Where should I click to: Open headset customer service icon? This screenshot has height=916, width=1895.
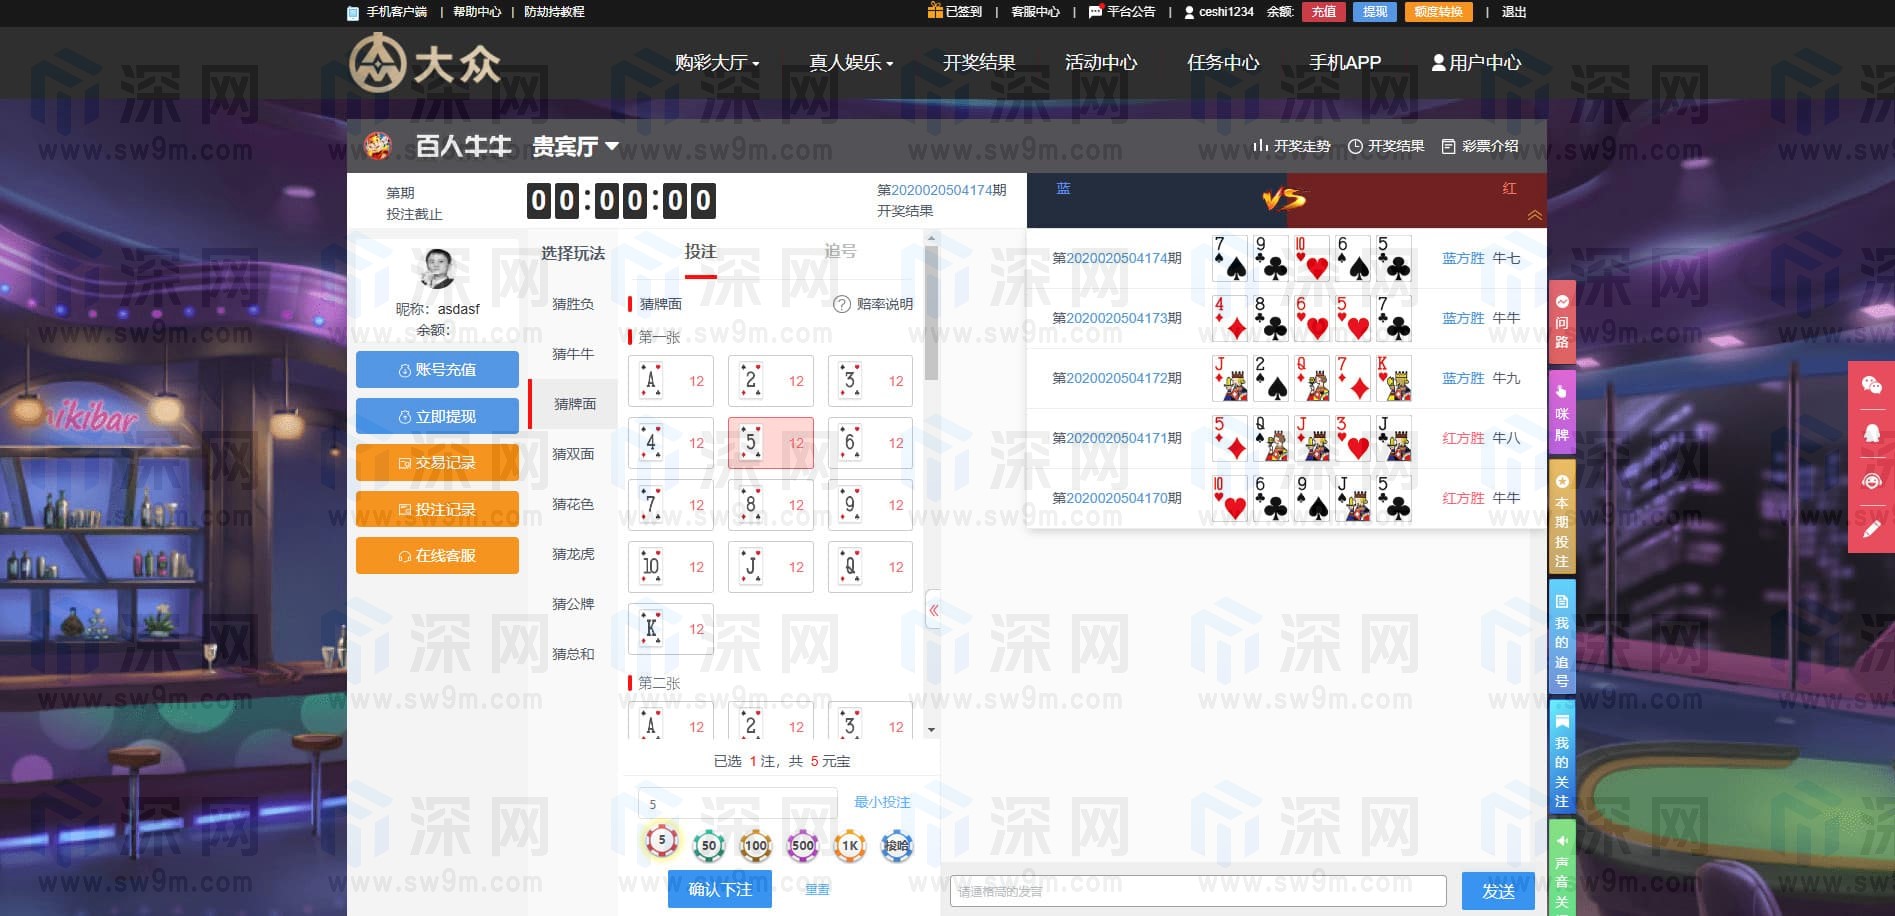click(x=1871, y=481)
